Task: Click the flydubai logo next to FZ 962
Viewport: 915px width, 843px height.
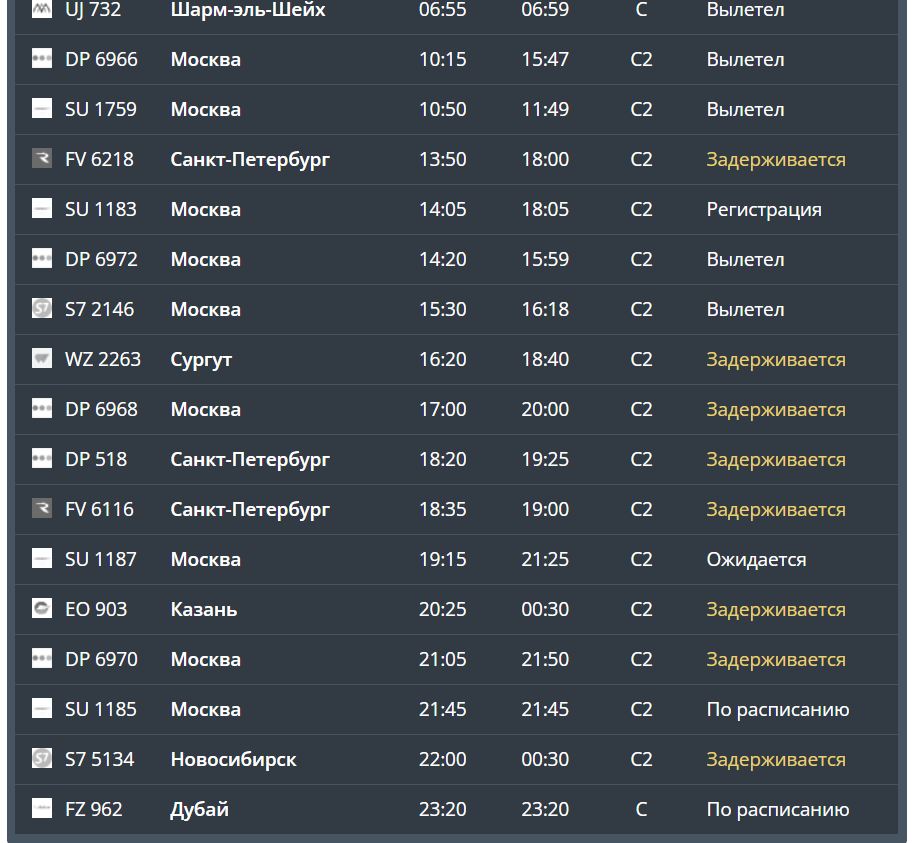Action: 41,809
